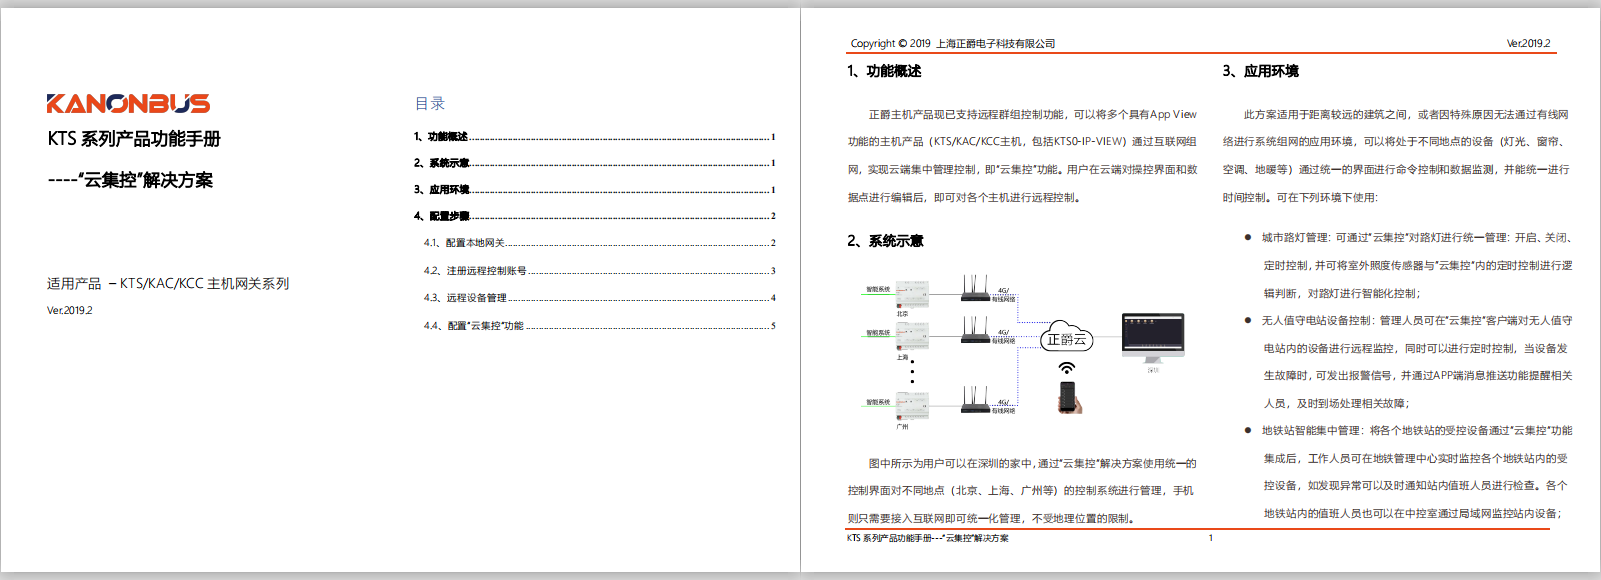1601x580 pixels.
Task: Click the desktop monitor image labeled 深圳
Action: [x=1153, y=337]
